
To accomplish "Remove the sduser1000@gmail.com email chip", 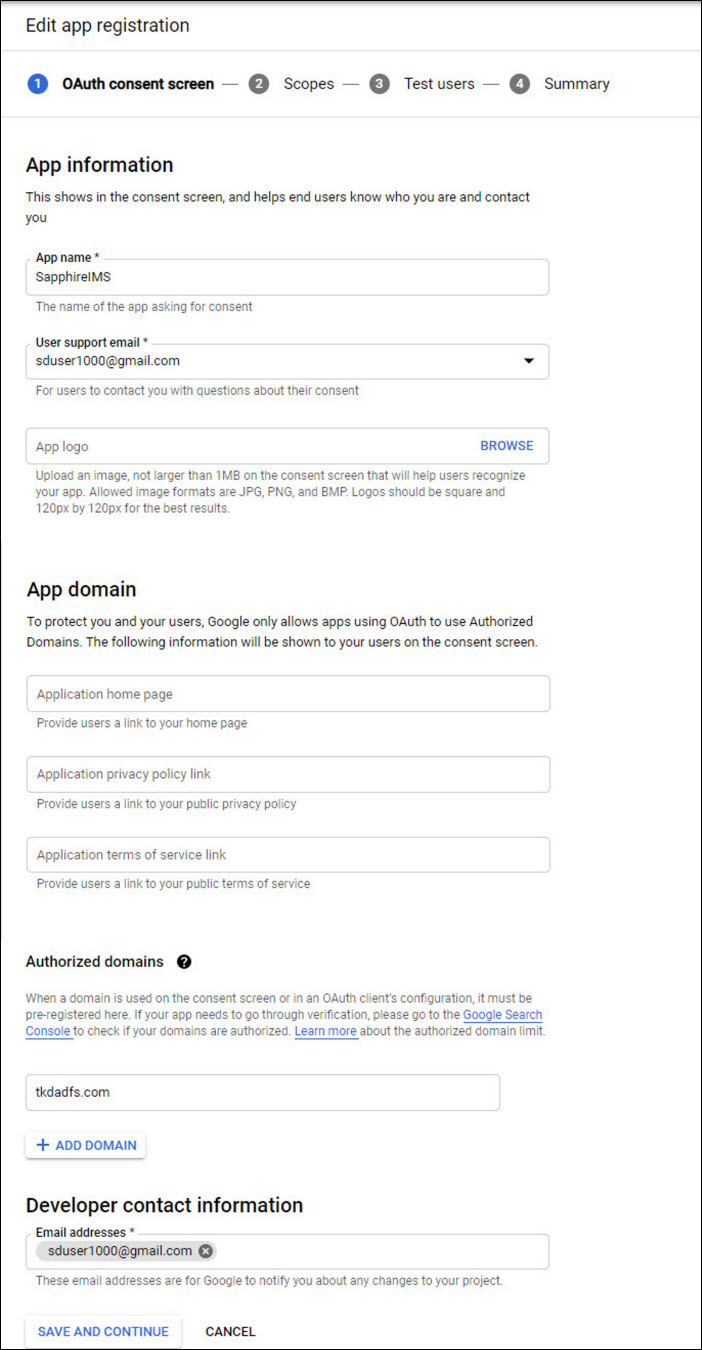I will tap(205, 1251).
